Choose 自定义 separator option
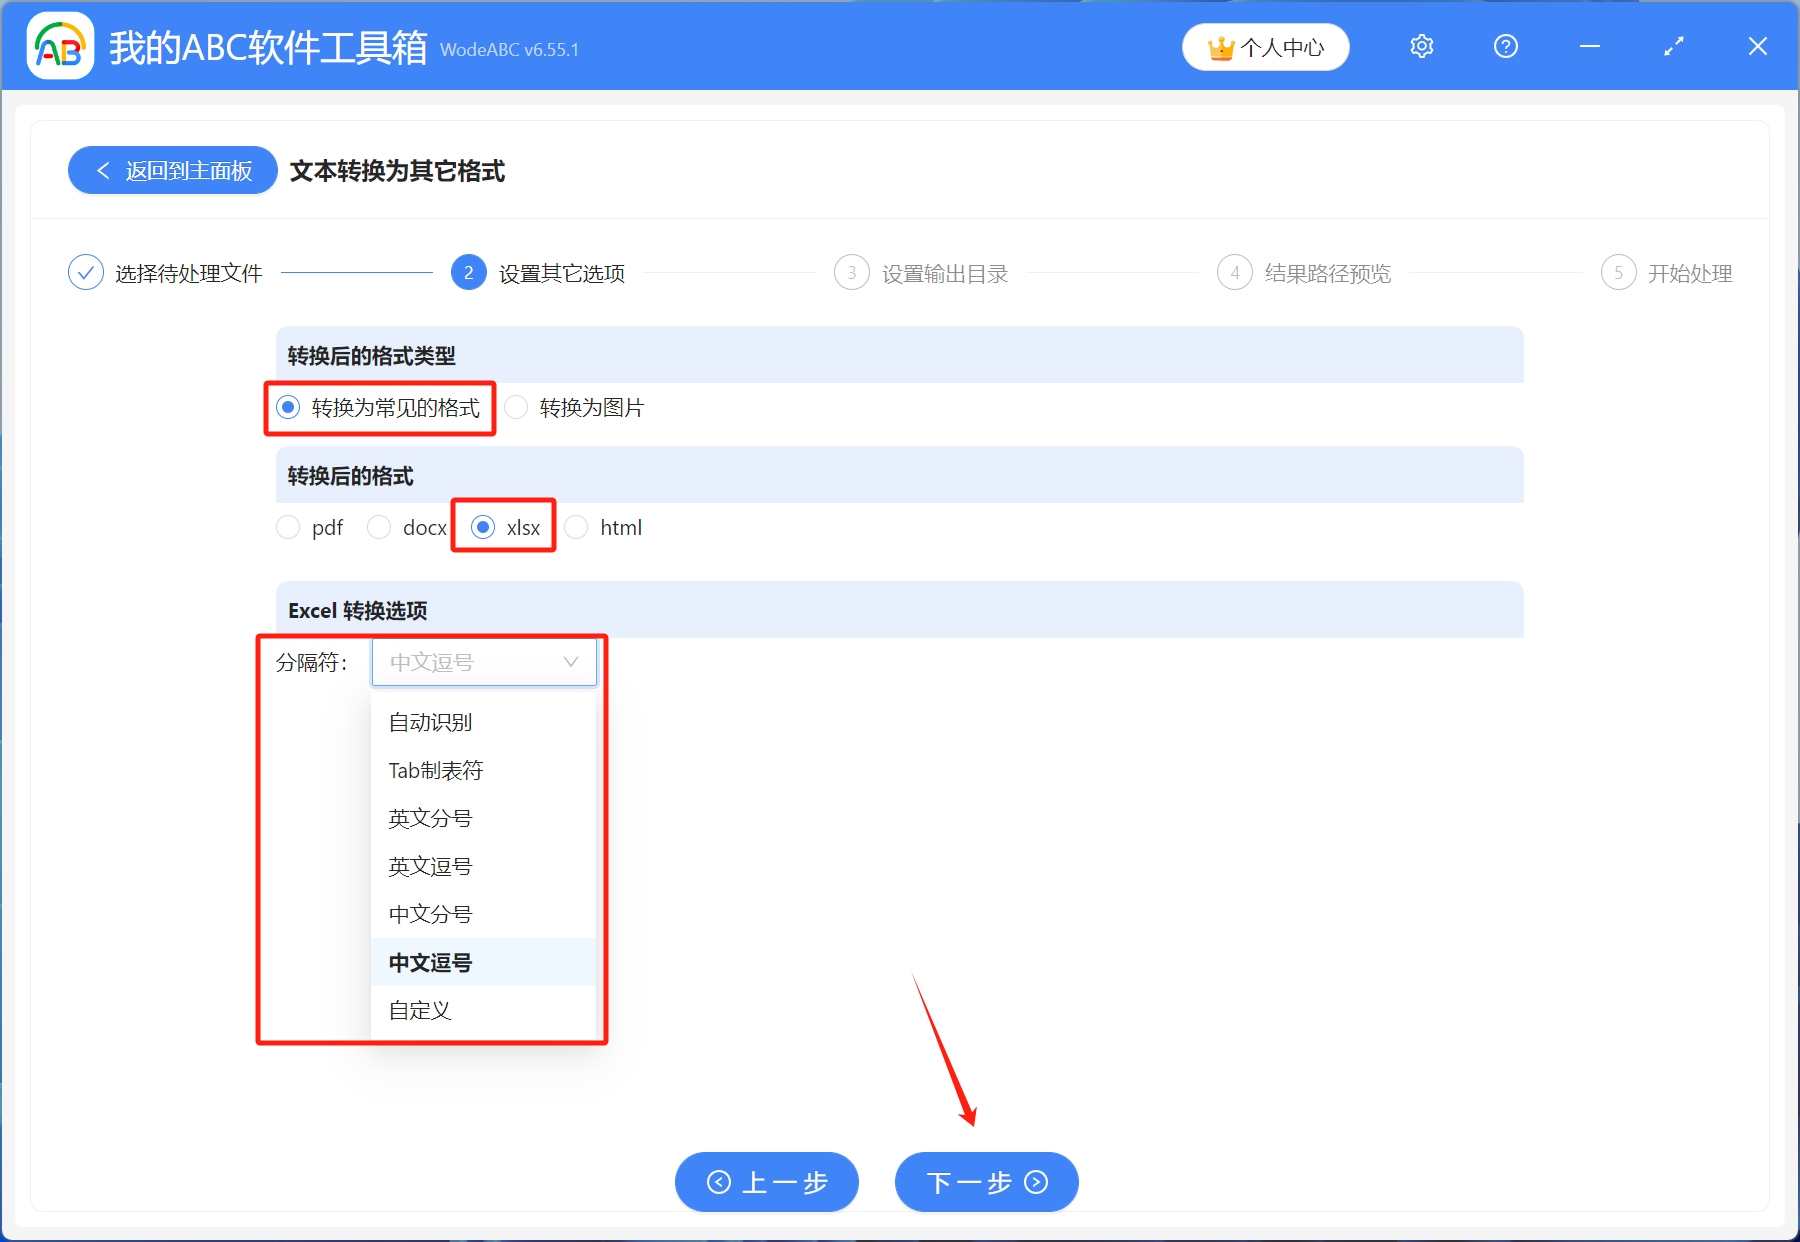Viewport: 1800px width, 1242px height. (419, 1010)
